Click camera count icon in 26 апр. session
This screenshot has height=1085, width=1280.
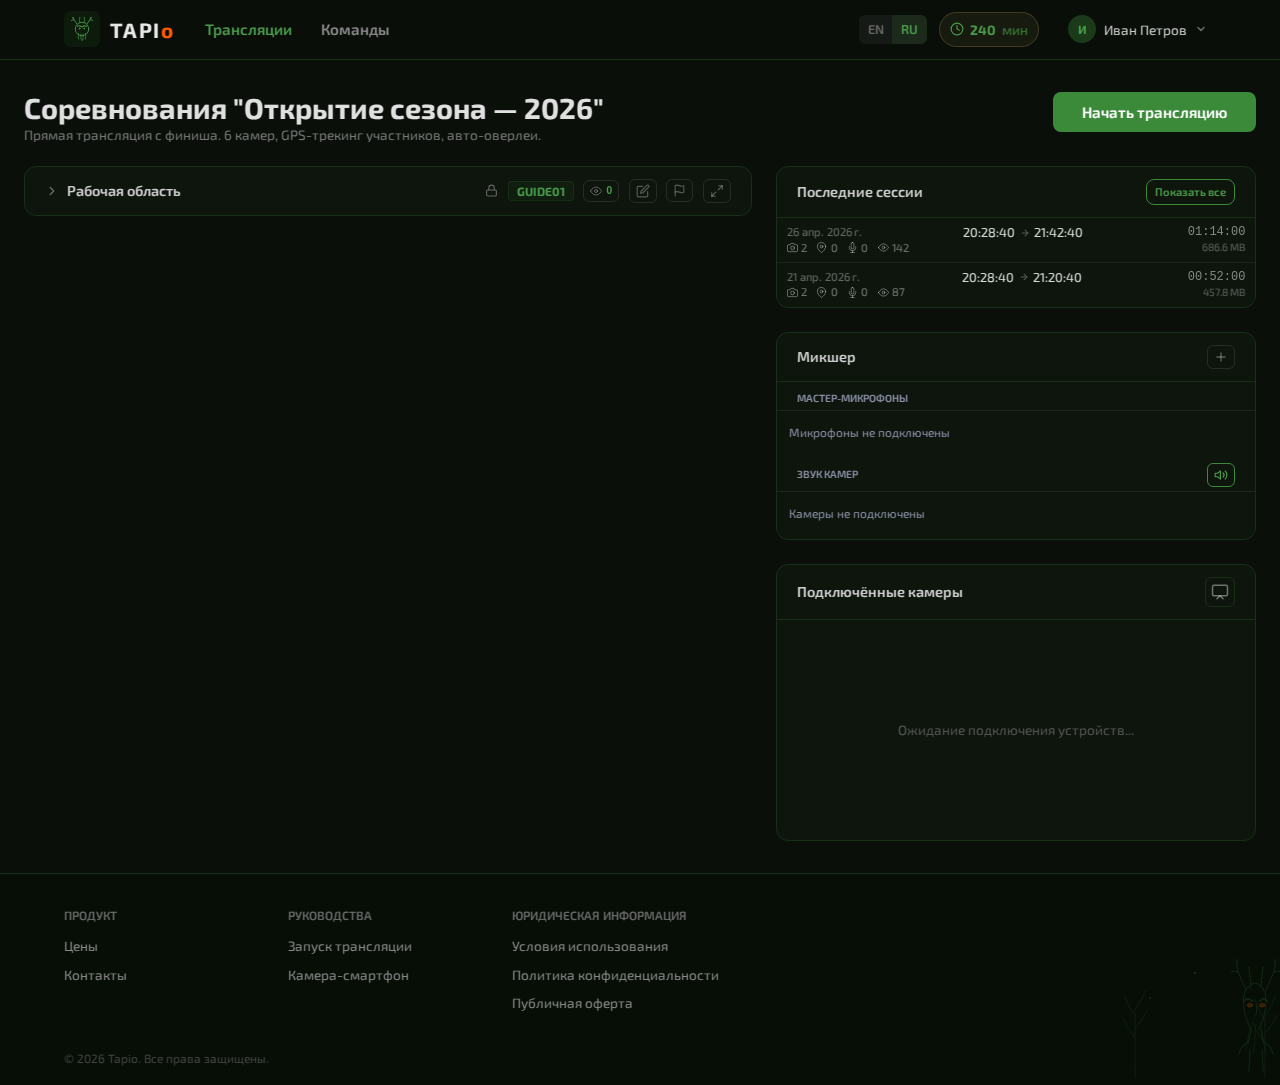(793, 248)
